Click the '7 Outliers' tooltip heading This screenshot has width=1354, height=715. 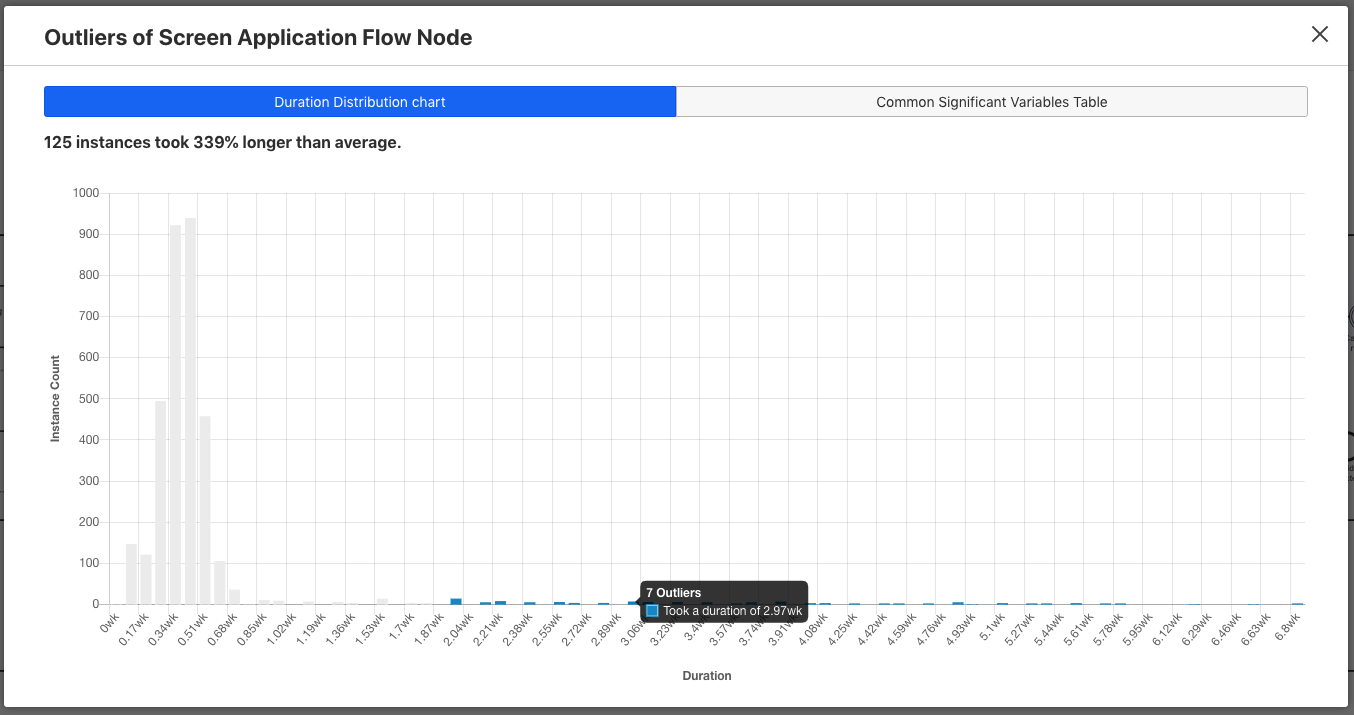[673, 593]
